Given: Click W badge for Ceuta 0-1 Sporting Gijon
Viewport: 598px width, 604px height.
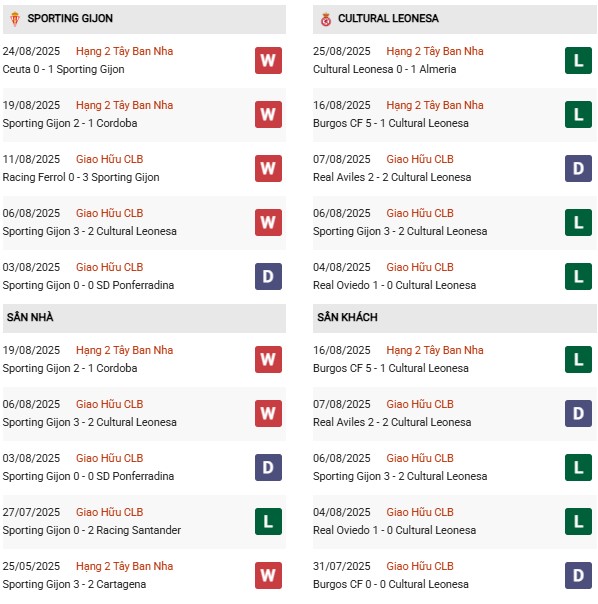Looking at the screenshot, I should pos(268,60).
